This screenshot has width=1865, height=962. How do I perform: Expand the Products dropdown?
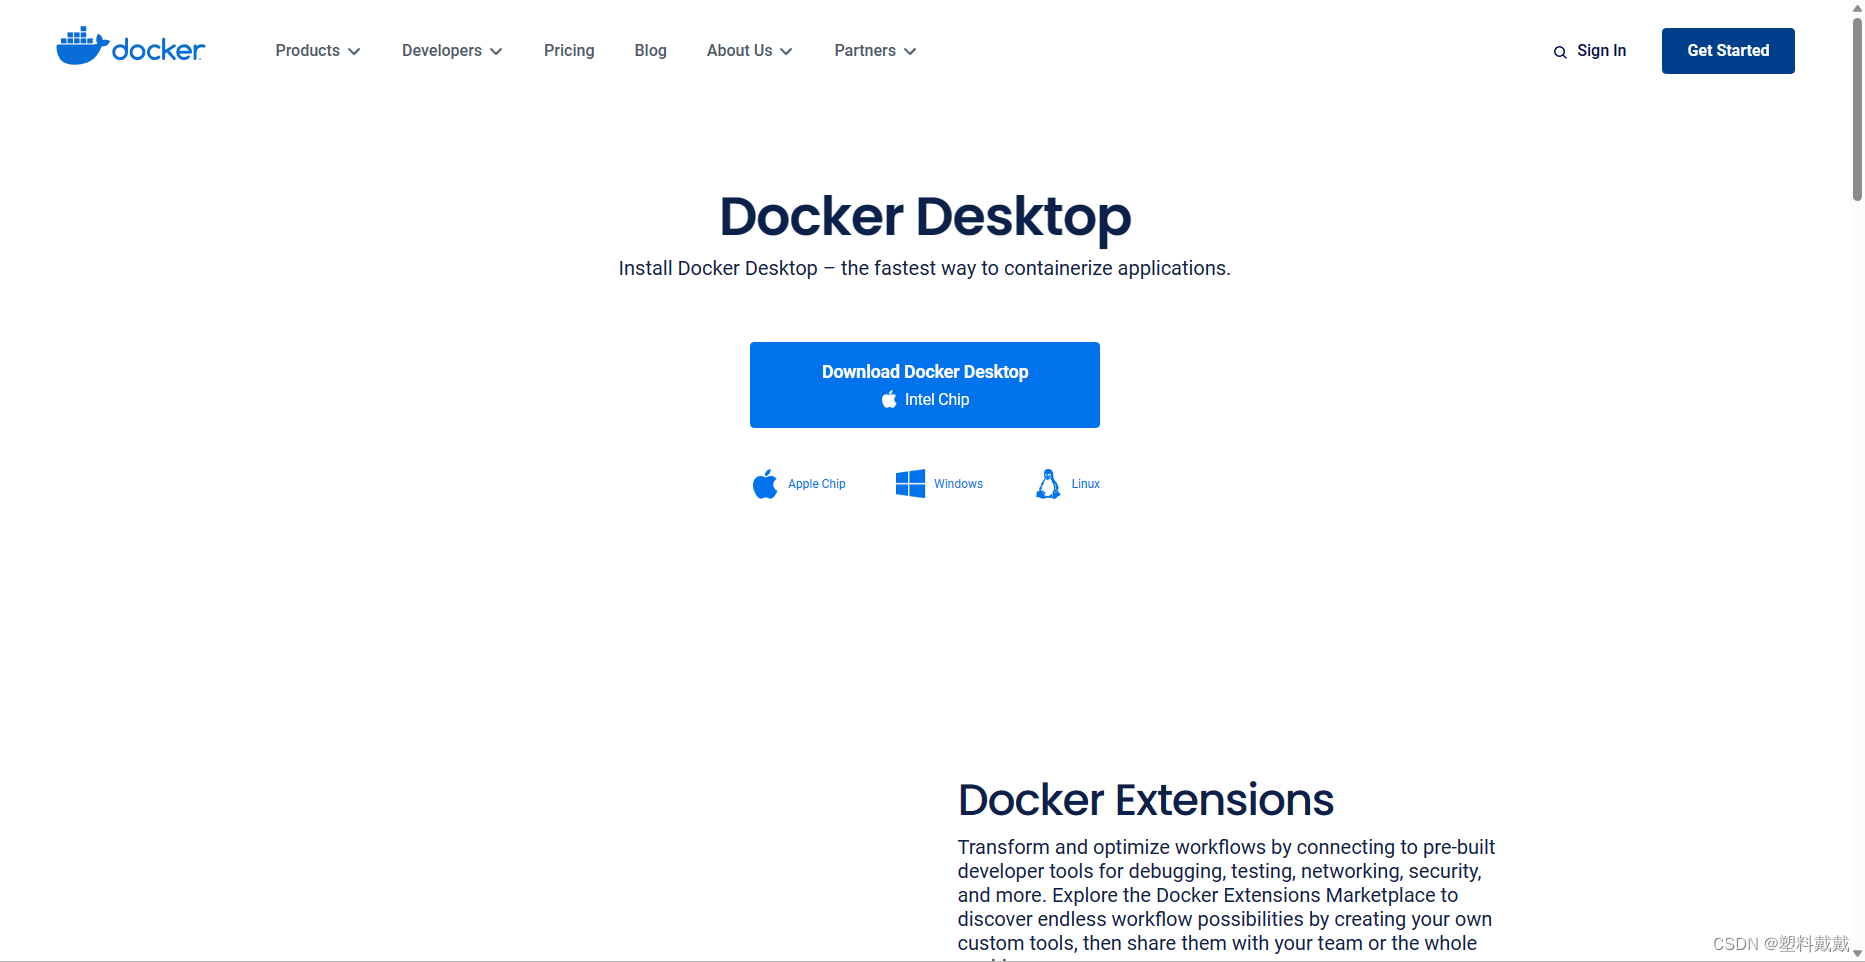click(317, 50)
